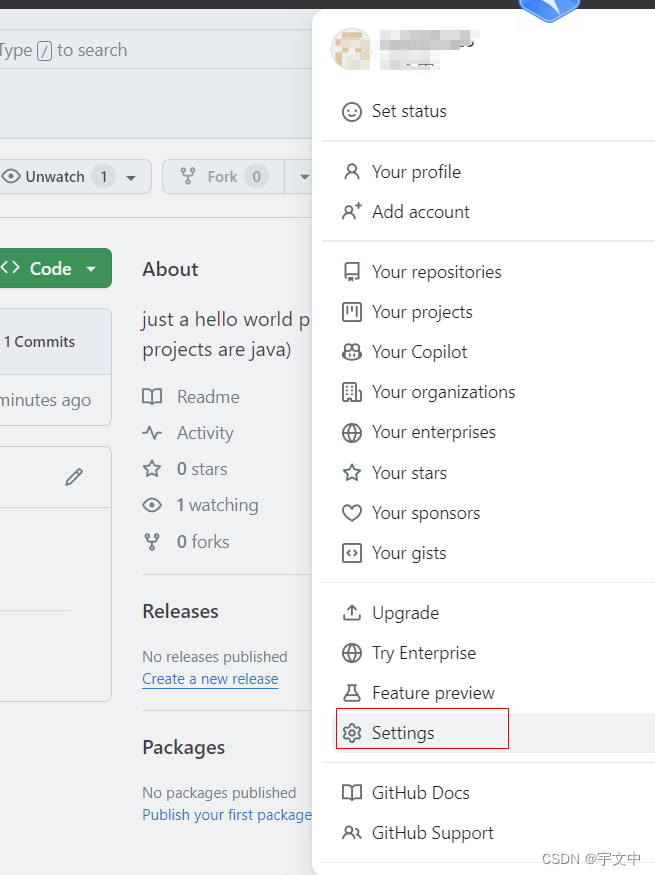655x875 pixels.
Task: Click the 1 watching link
Action: [218, 505]
